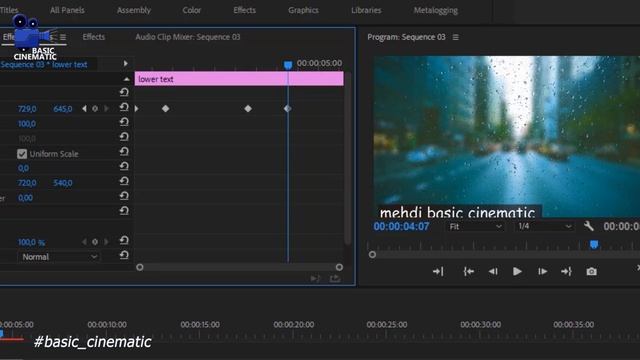Expand the position keyframe track triangle

(137, 109)
